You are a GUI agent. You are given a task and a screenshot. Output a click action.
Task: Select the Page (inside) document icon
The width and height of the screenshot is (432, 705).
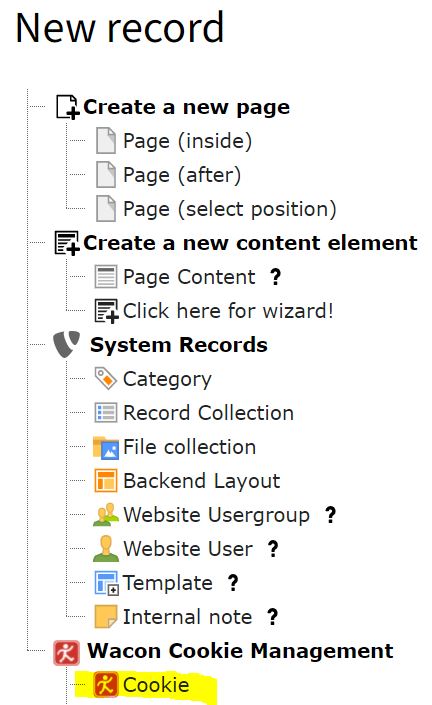pos(106,141)
